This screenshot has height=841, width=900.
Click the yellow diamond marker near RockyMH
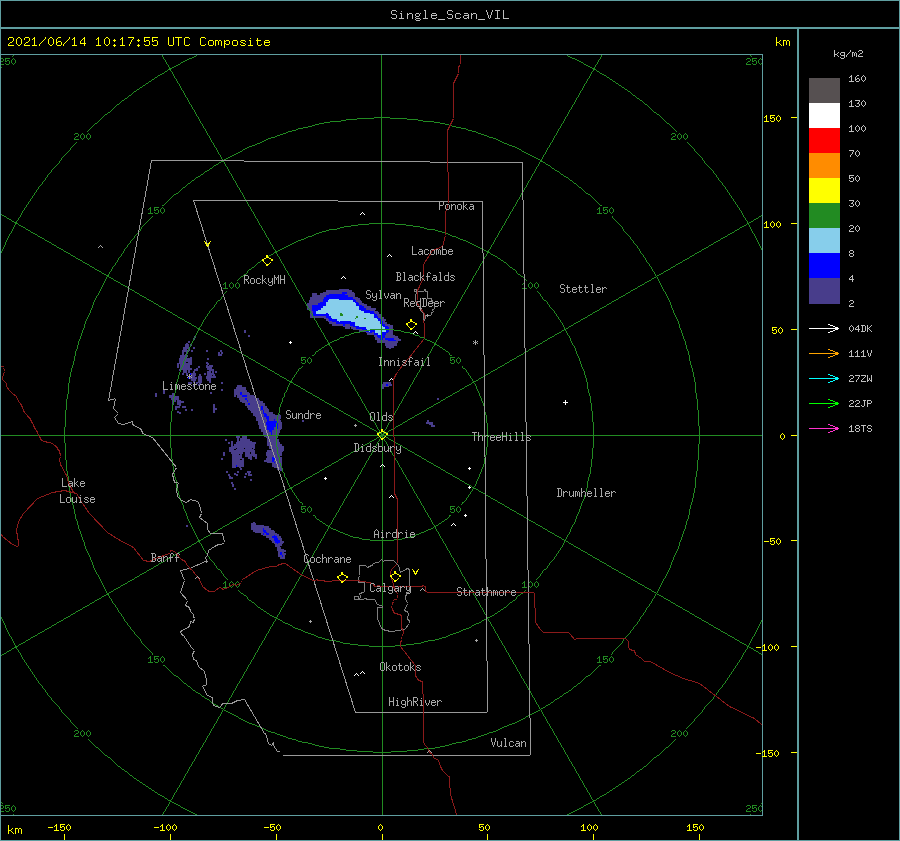click(x=267, y=261)
